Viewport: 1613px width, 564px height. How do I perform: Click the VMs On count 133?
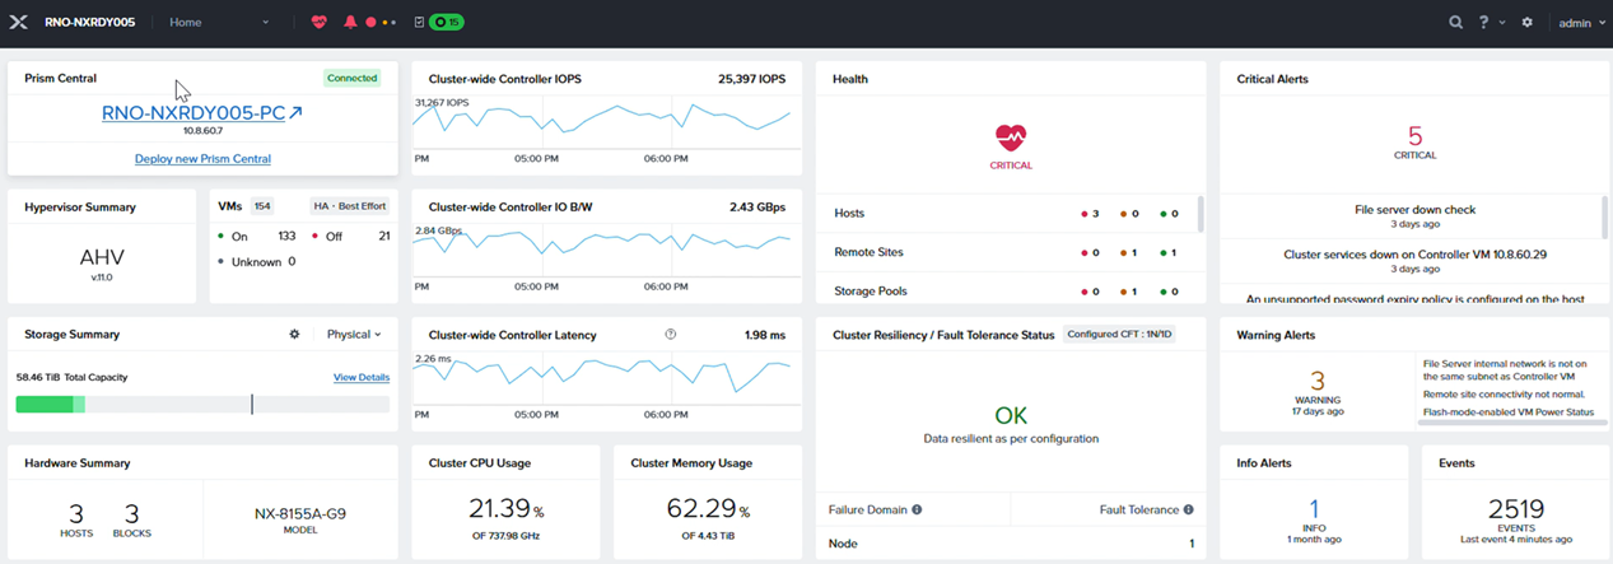point(287,236)
